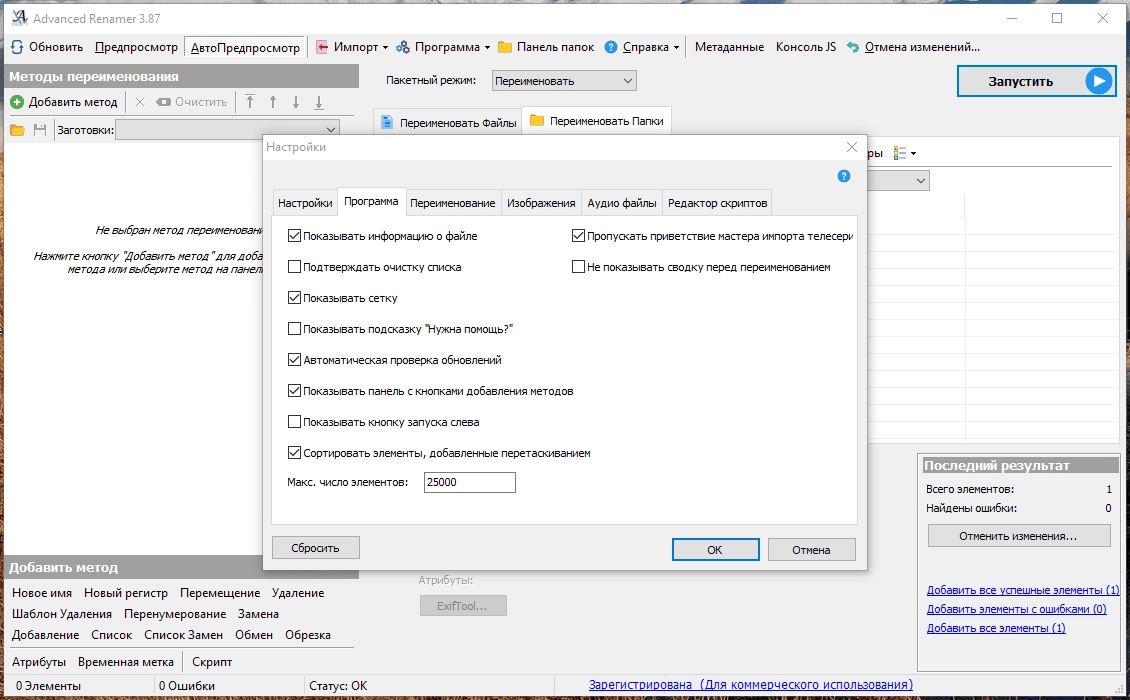Screen dimensions: 1130x700
Task: Move method to bottom arrow icon
Action: [x=319, y=102]
